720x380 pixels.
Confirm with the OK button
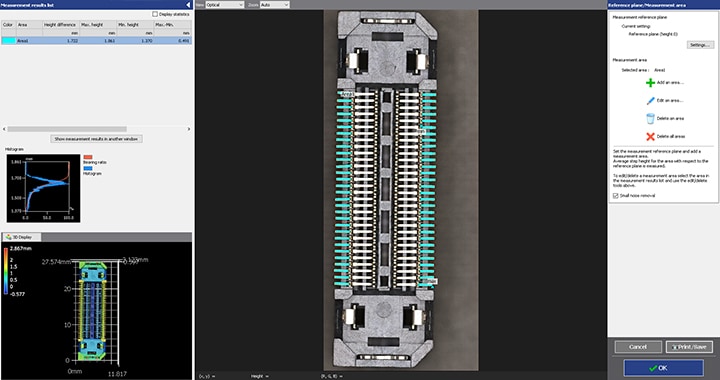(663, 368)
